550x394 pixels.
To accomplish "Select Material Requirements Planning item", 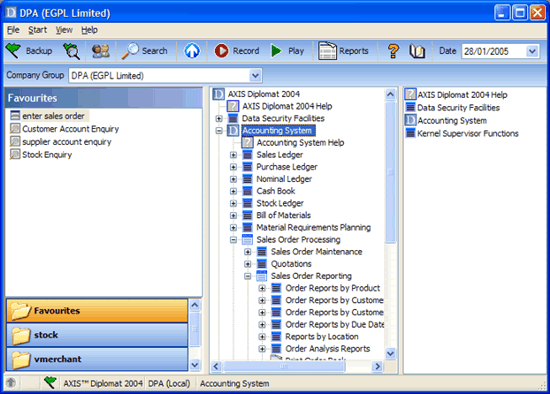I will click(x=313, y=227).
